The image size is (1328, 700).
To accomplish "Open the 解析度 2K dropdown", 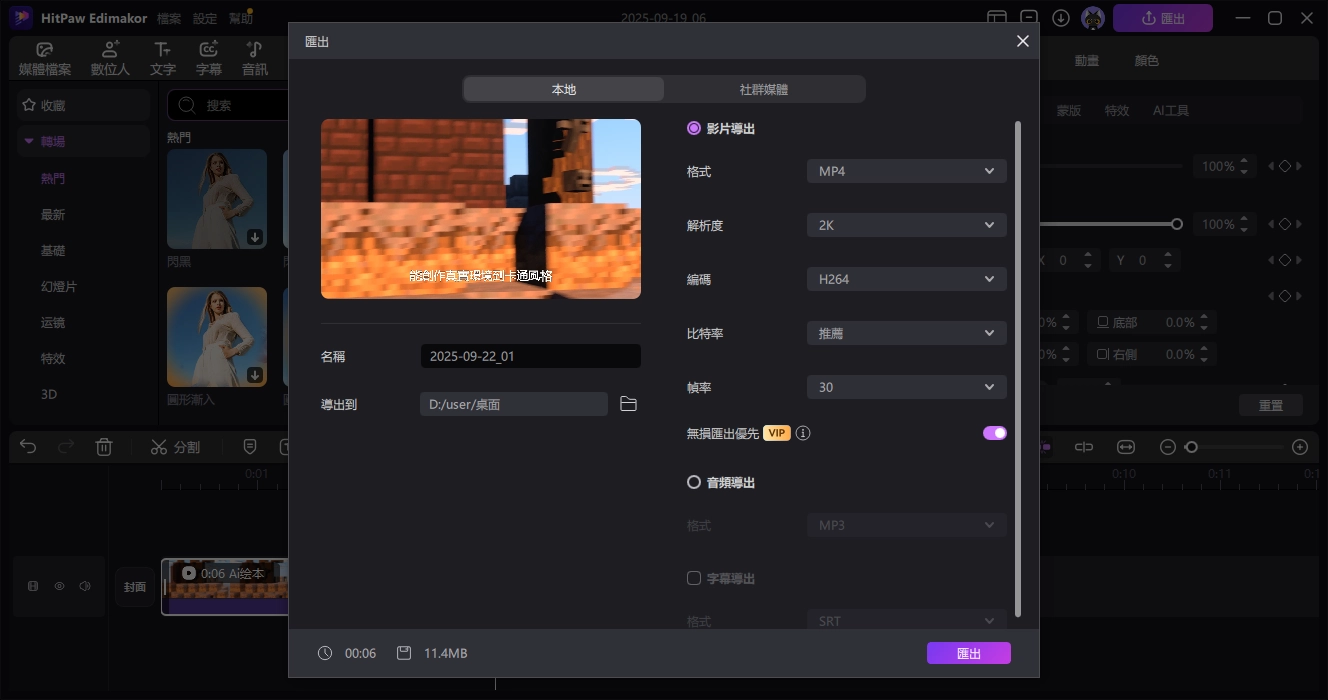I will pos(905,225).
